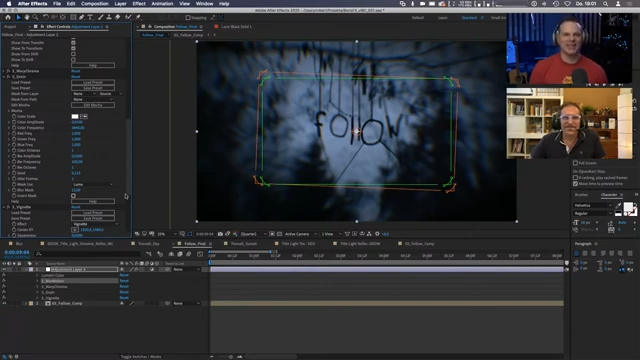The height and width of the screenshot is (360, 640).
Task: Toggle Move time to preview time checkbox
Action: click(x=575, y=184)
